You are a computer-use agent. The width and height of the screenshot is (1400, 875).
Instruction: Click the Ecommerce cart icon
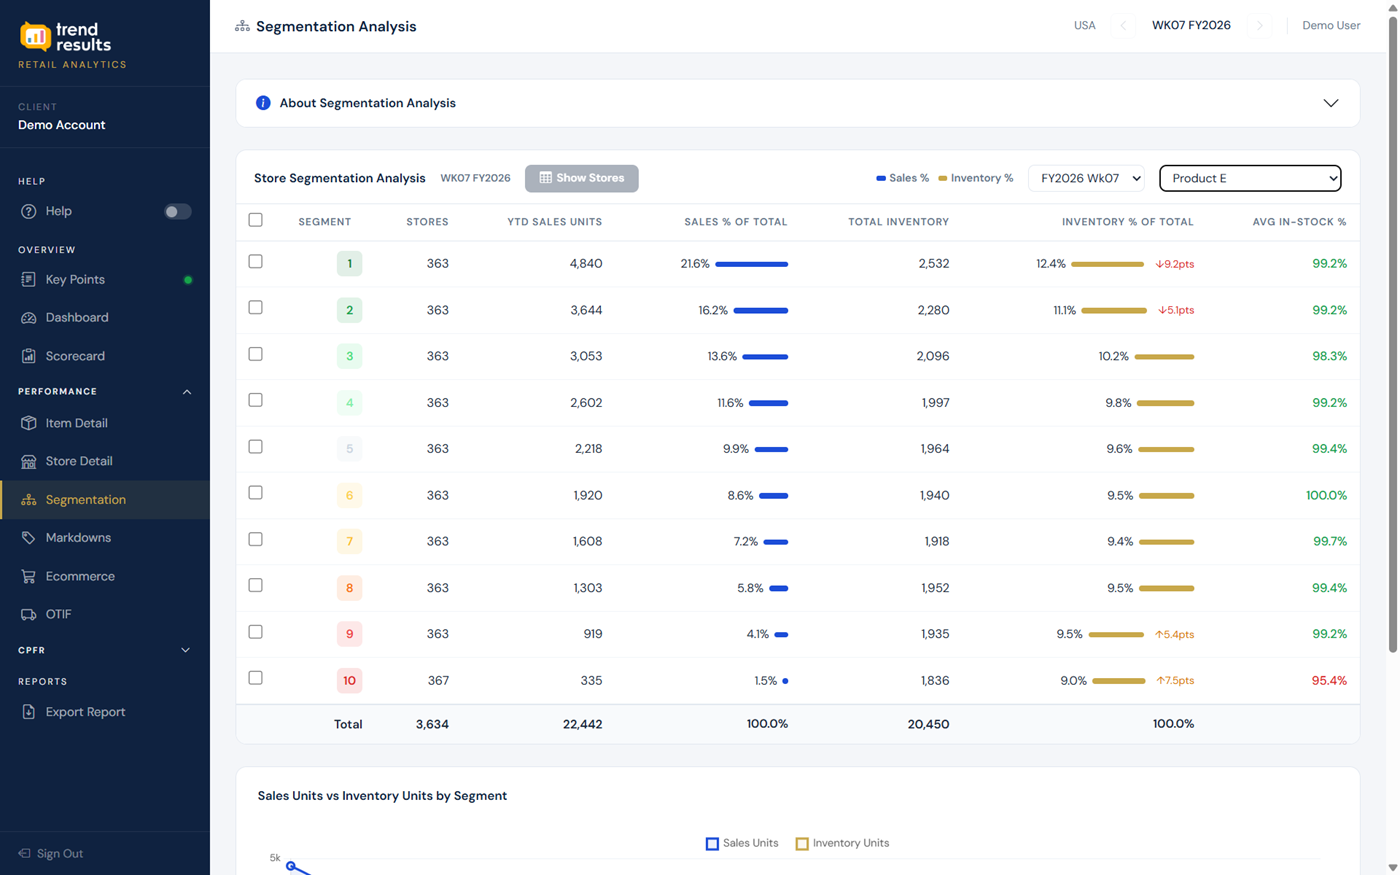[28, 576]
